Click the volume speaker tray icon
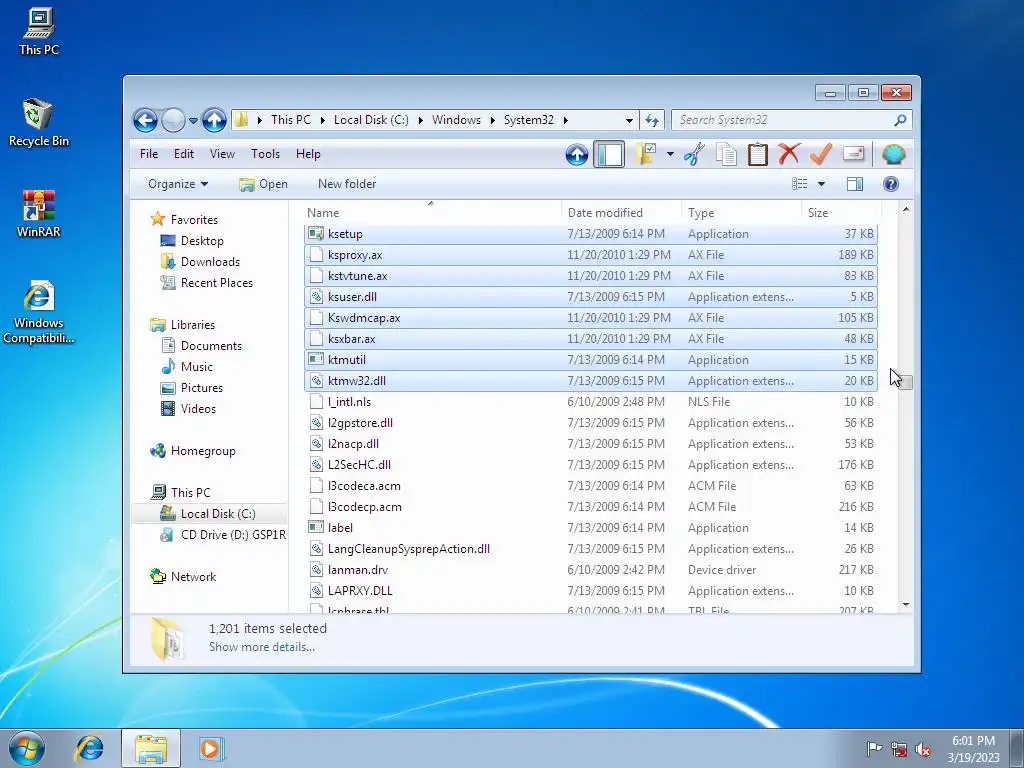1024x768 pixels. tap(923, 750)
